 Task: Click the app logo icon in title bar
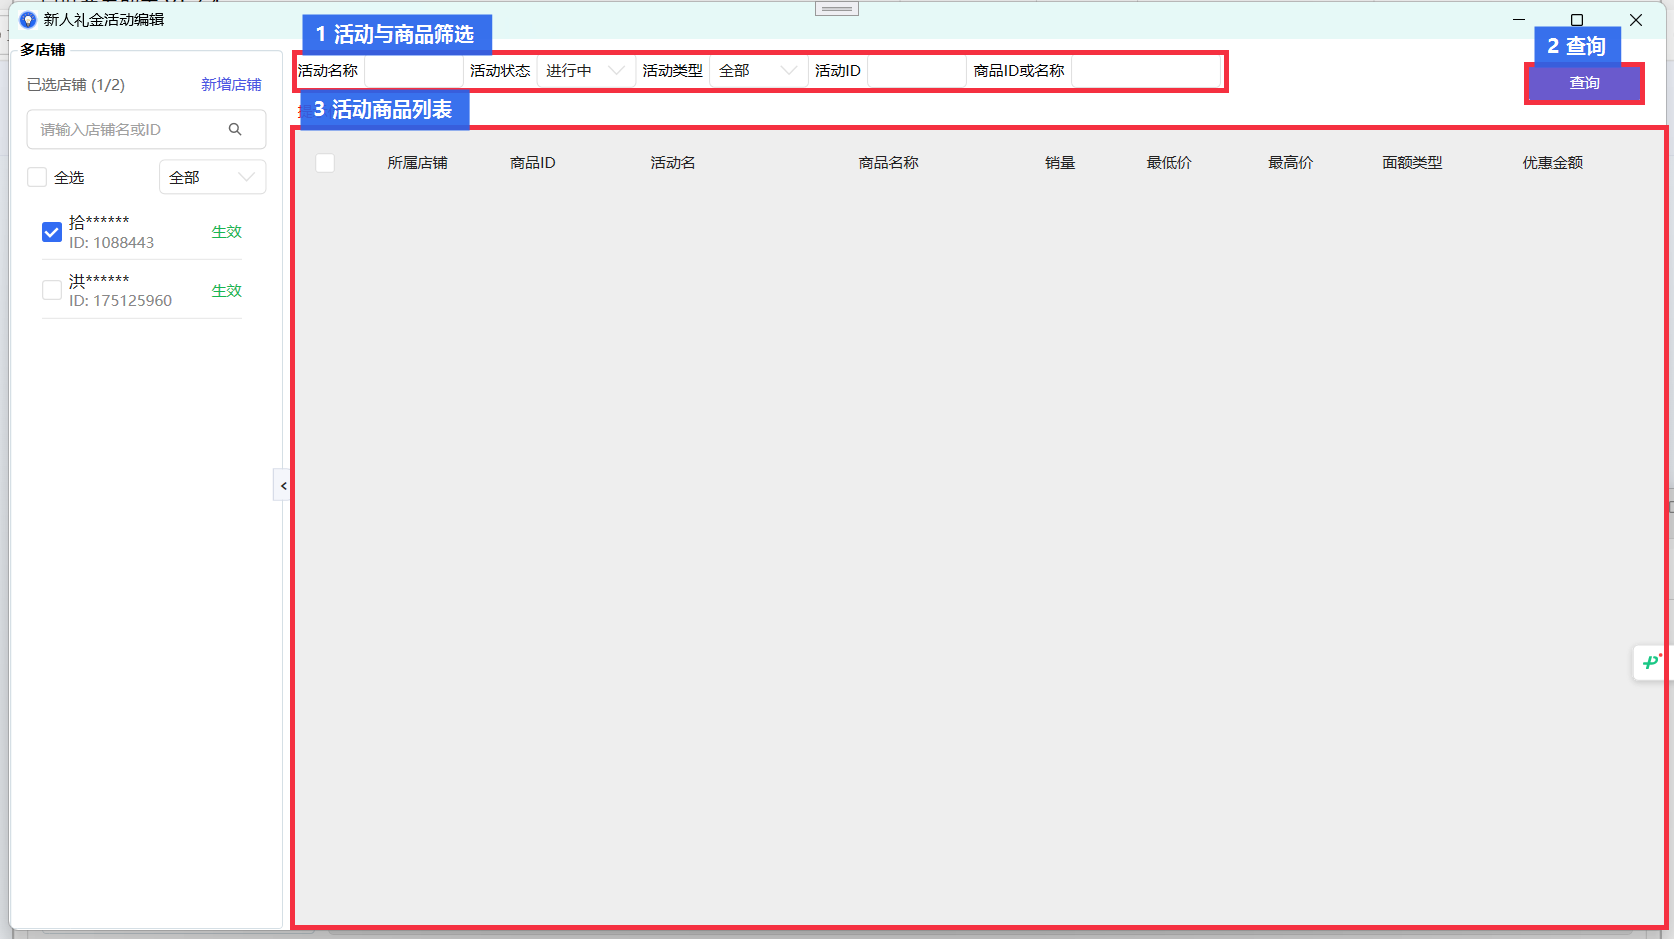click(x=28, y=20)
